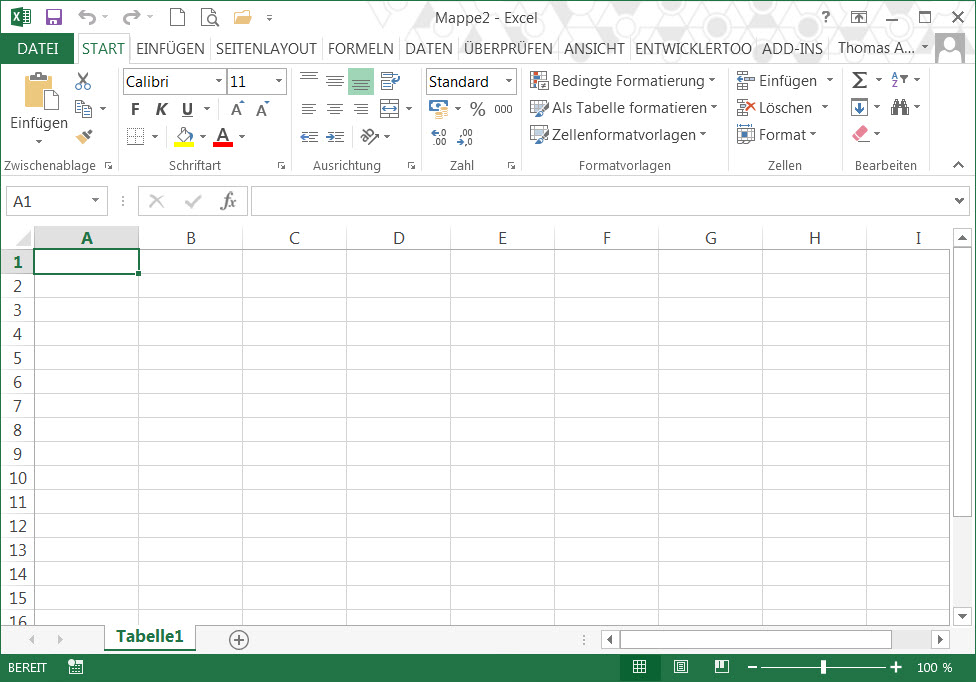The width and height of the screenshot is (976, 682).
Task: Open a file via the folder icon
Action: [242, 17]
